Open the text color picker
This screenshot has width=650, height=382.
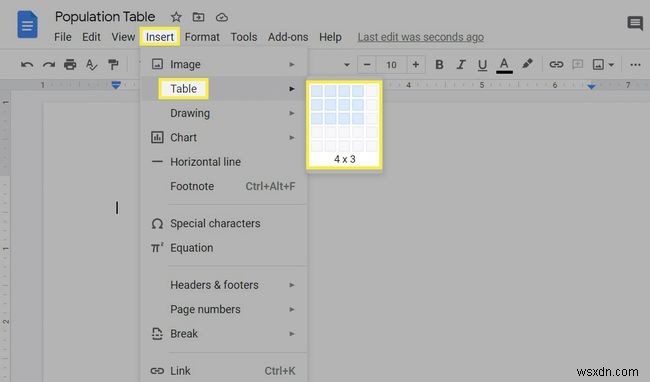[x=504, y=65]
